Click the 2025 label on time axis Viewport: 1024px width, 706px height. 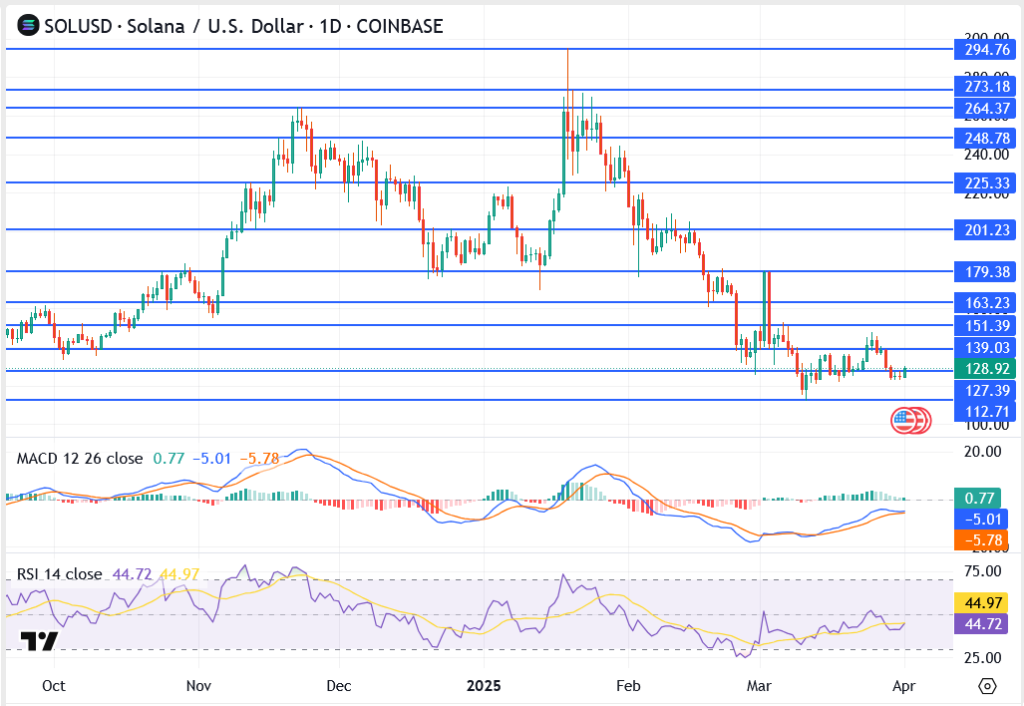pos(483,687)
